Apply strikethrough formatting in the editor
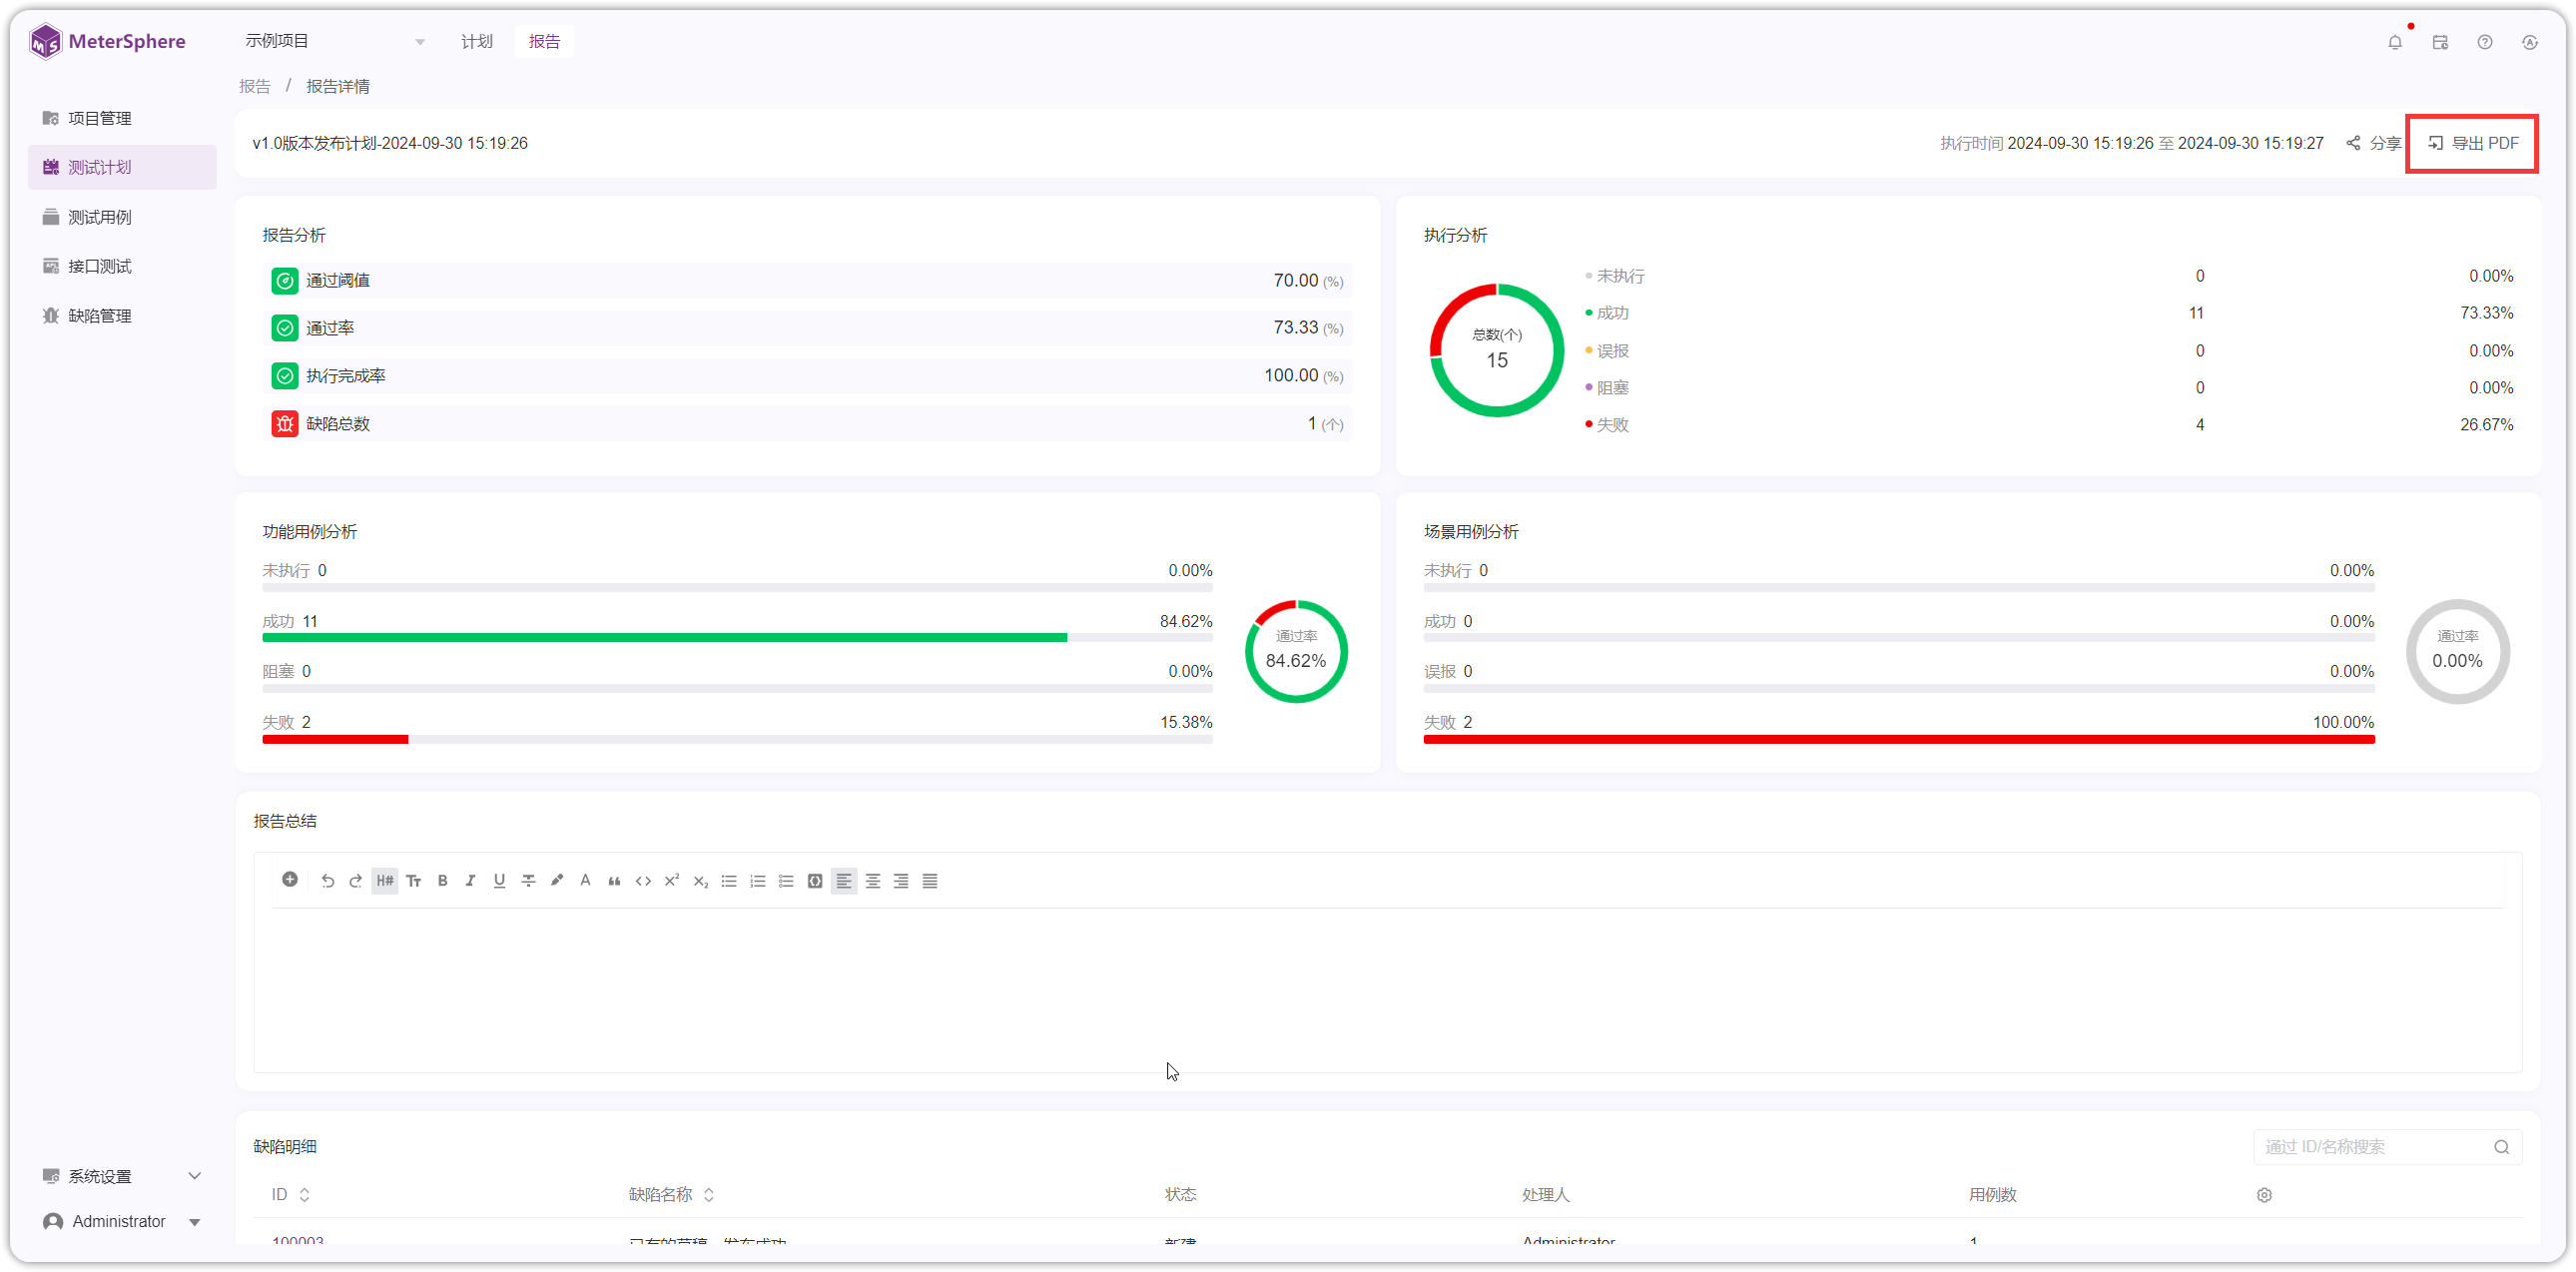The height and width of the screenshot is (1272, 2576). click(528, 881)
